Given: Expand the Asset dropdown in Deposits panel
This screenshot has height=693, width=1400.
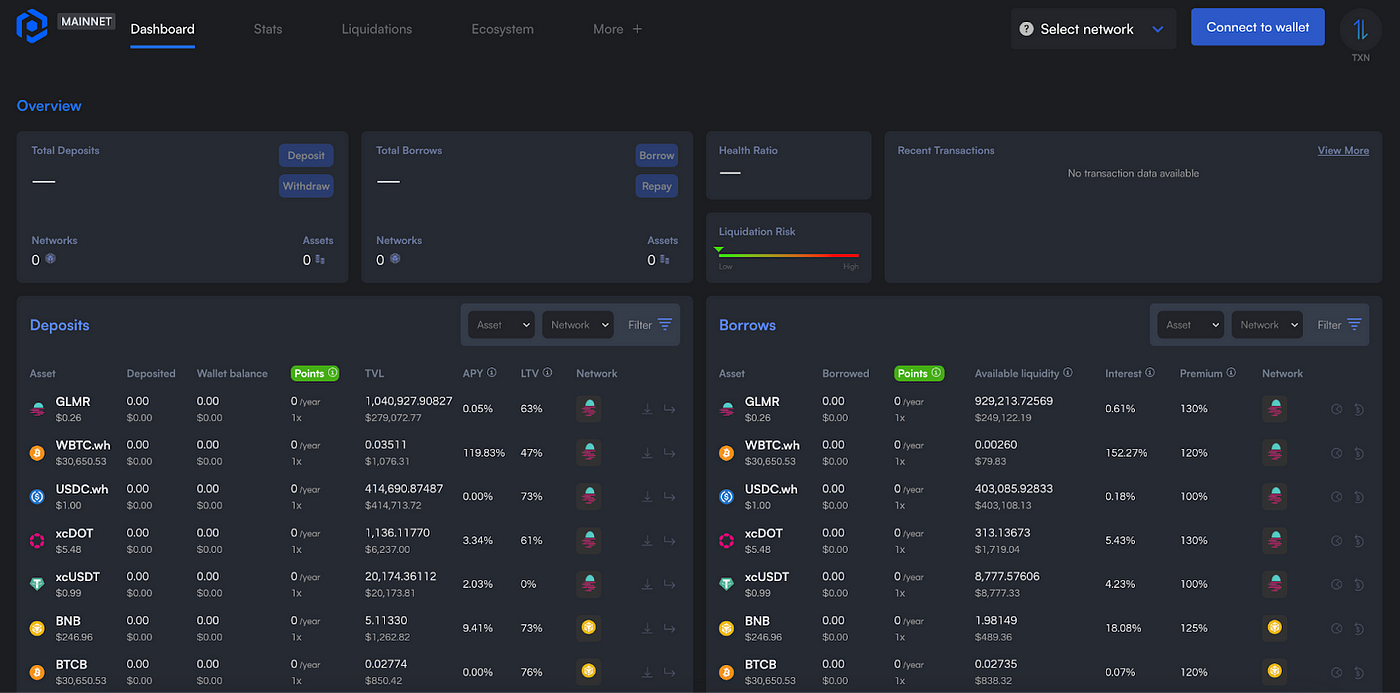Looking at the screenshot, I should (x=502, y=325).
